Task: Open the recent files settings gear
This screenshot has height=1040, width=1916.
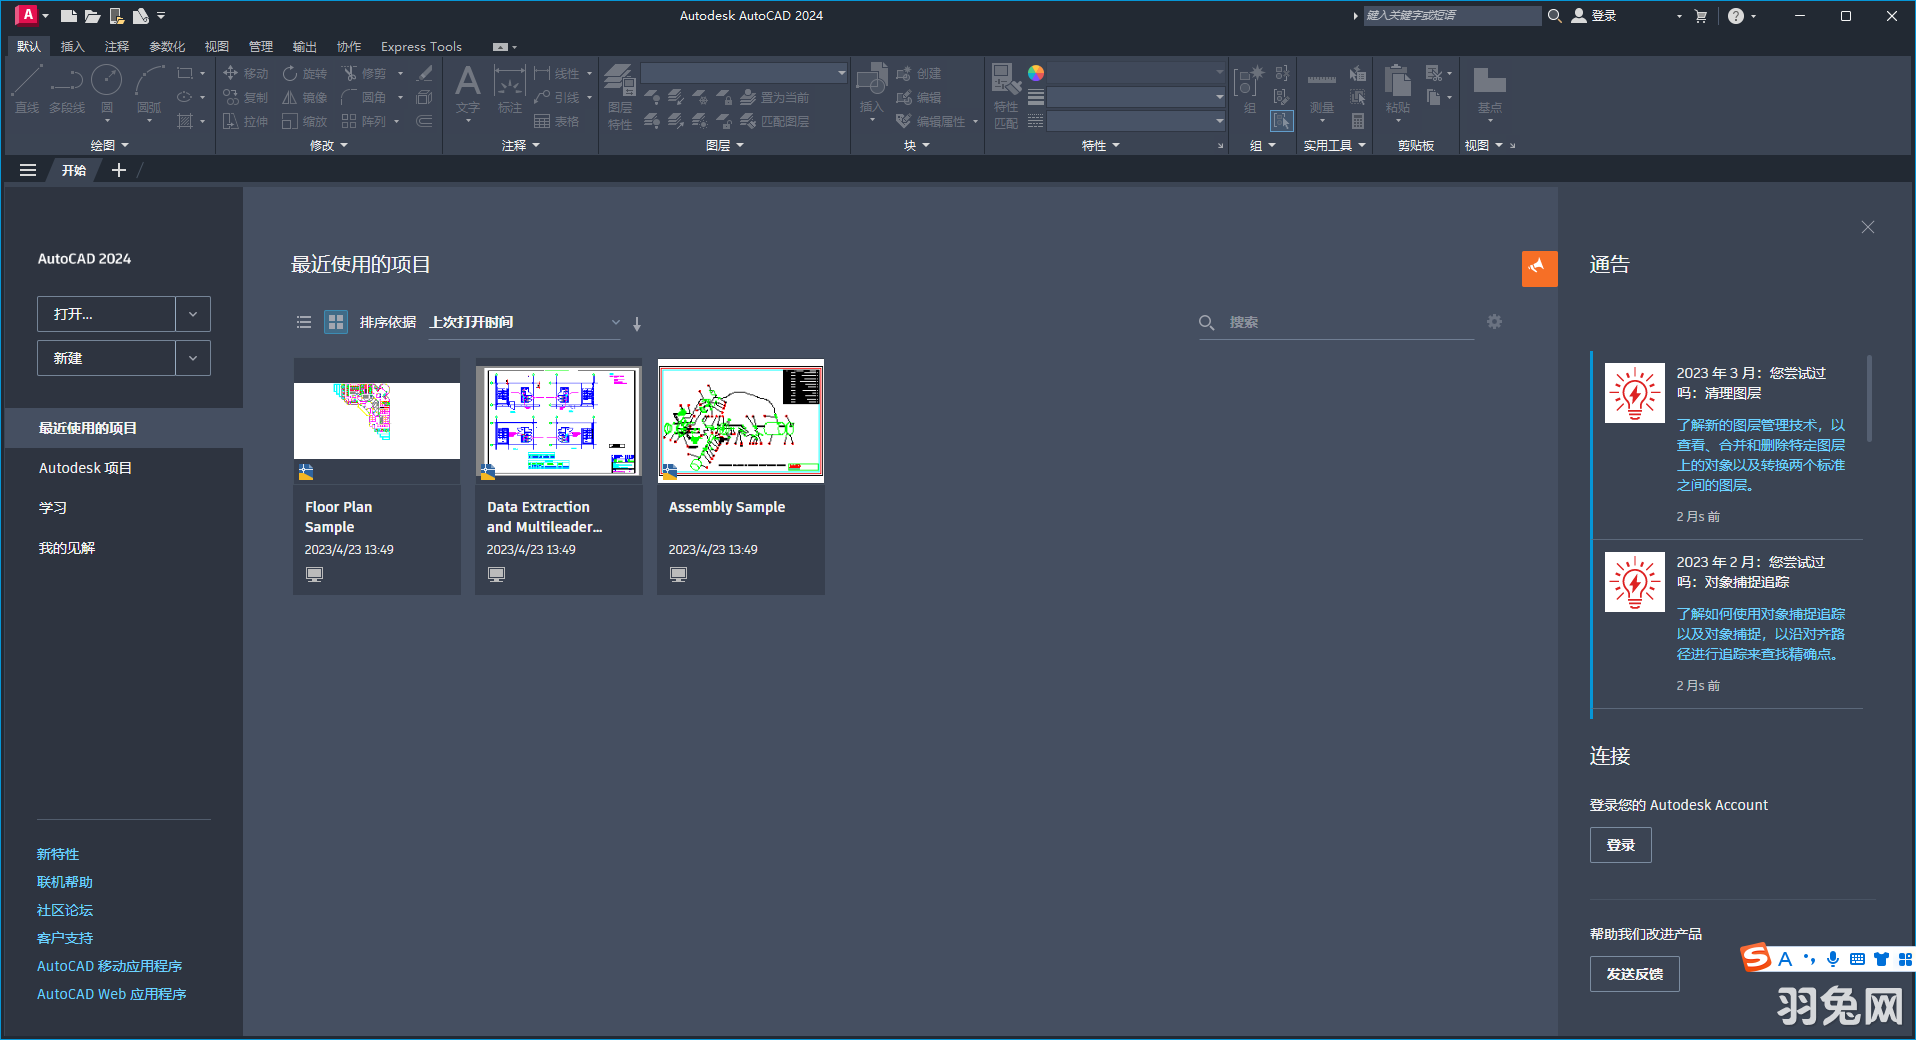Action: tap(1494, 322)
